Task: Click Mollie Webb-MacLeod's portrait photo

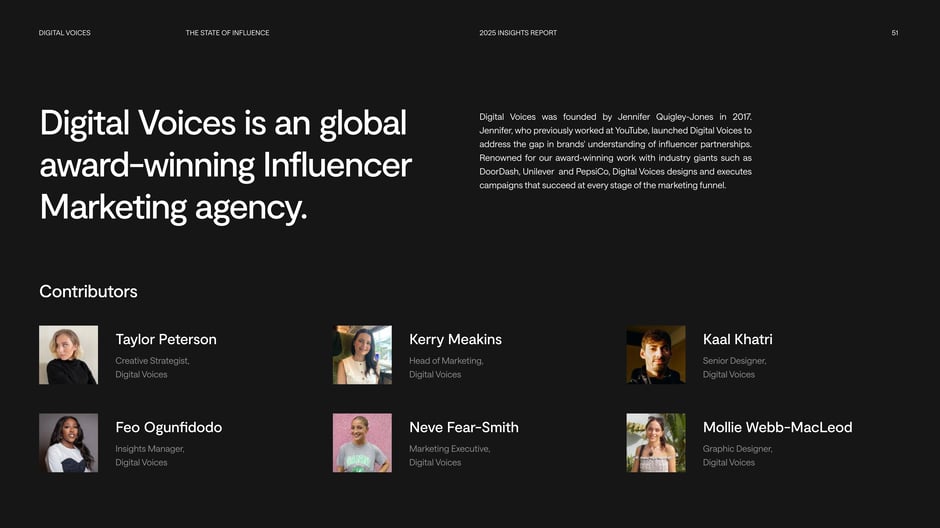Action: point(656,443)
